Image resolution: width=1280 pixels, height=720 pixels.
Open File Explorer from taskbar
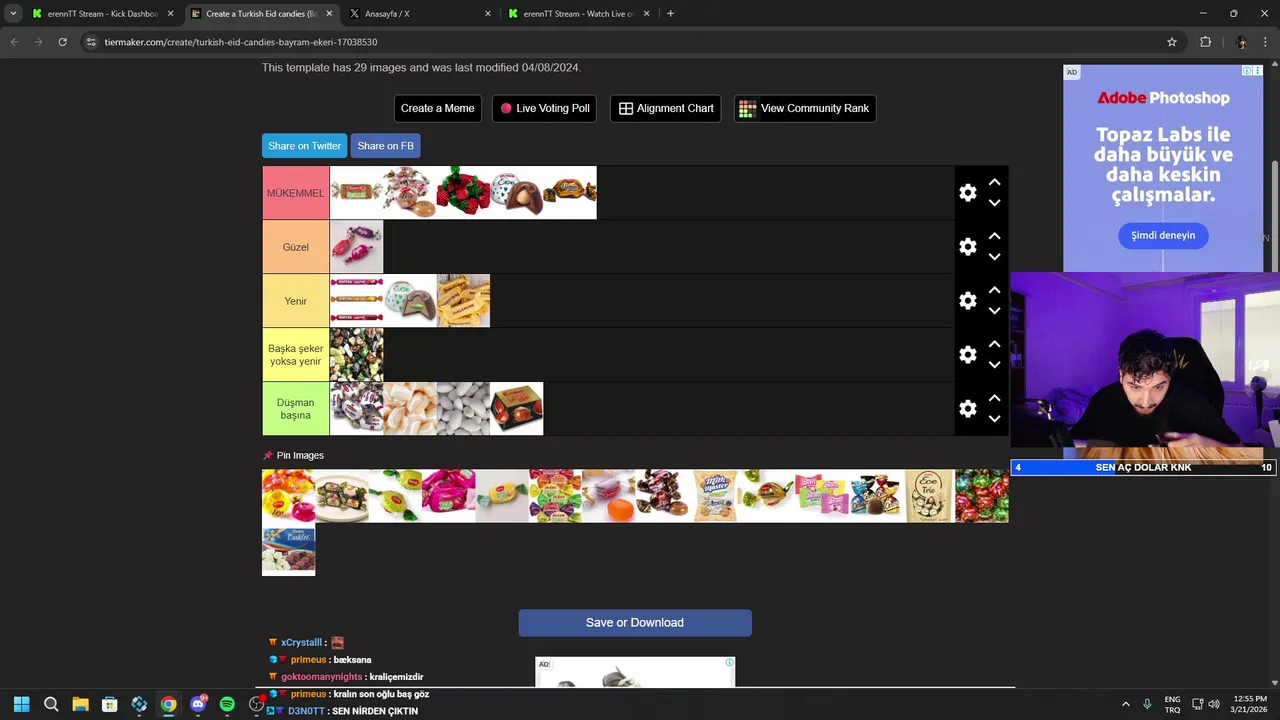pyautogui.click(x=80, y=704)
